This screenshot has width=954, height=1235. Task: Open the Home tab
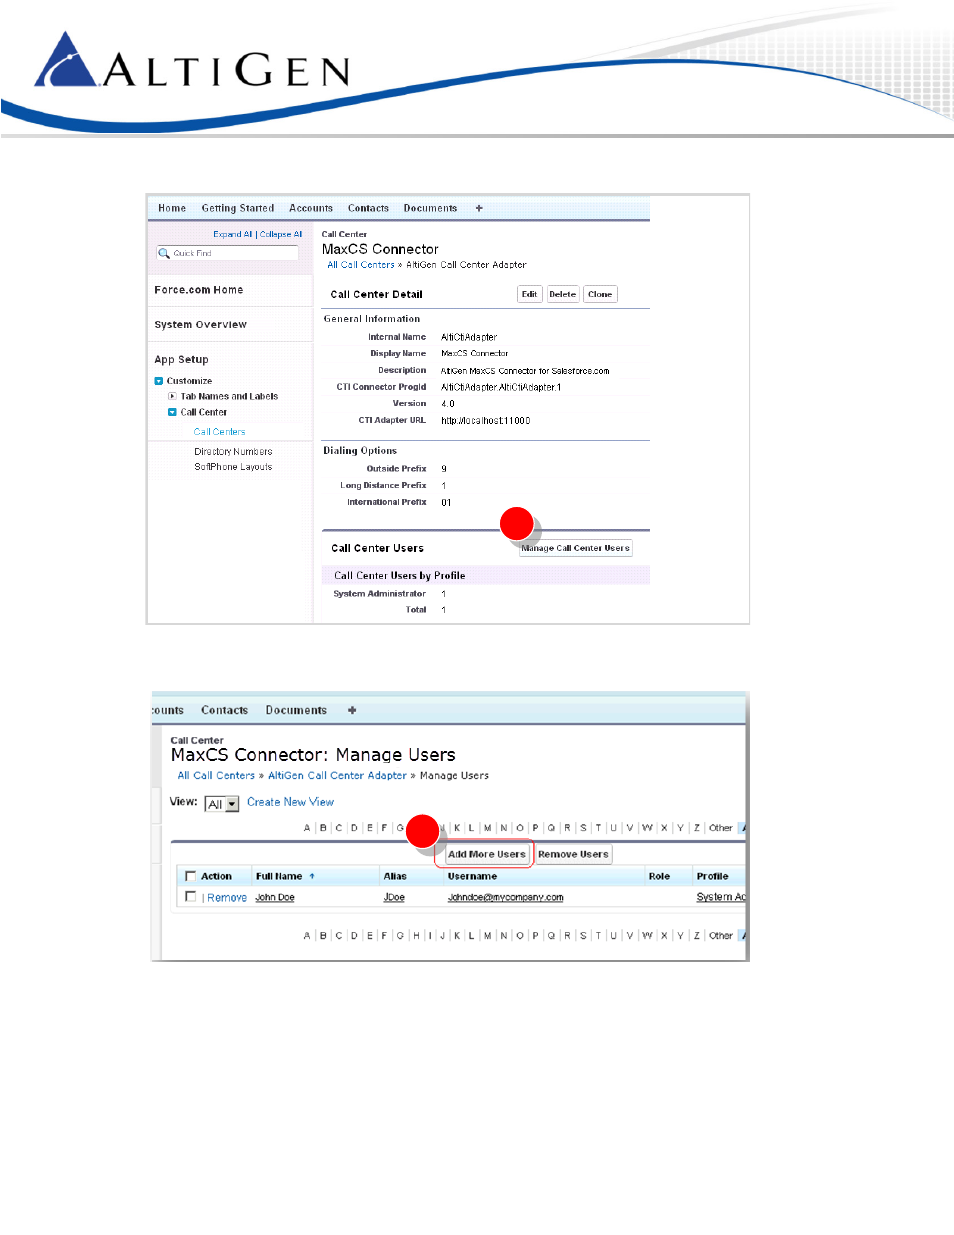(x=172, y=208)
